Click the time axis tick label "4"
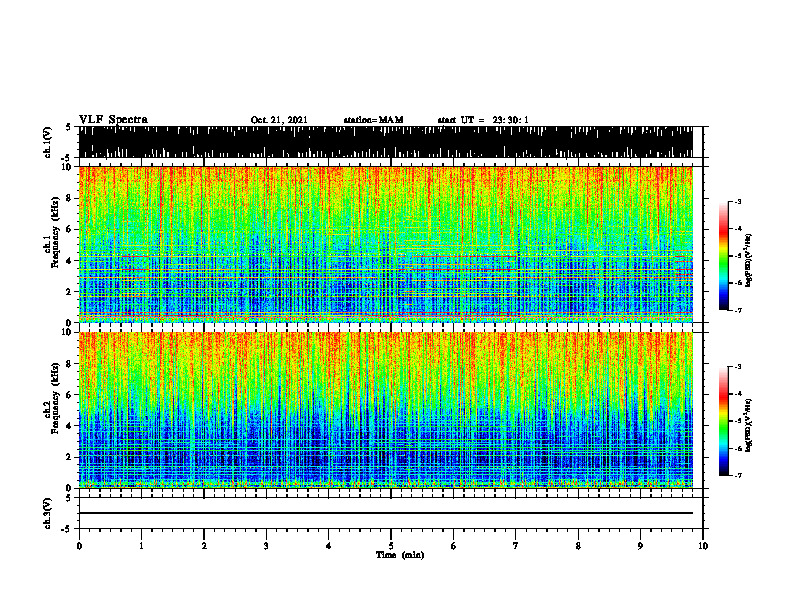The width and height of the screenshot is (792, 612). click(329, 546)
